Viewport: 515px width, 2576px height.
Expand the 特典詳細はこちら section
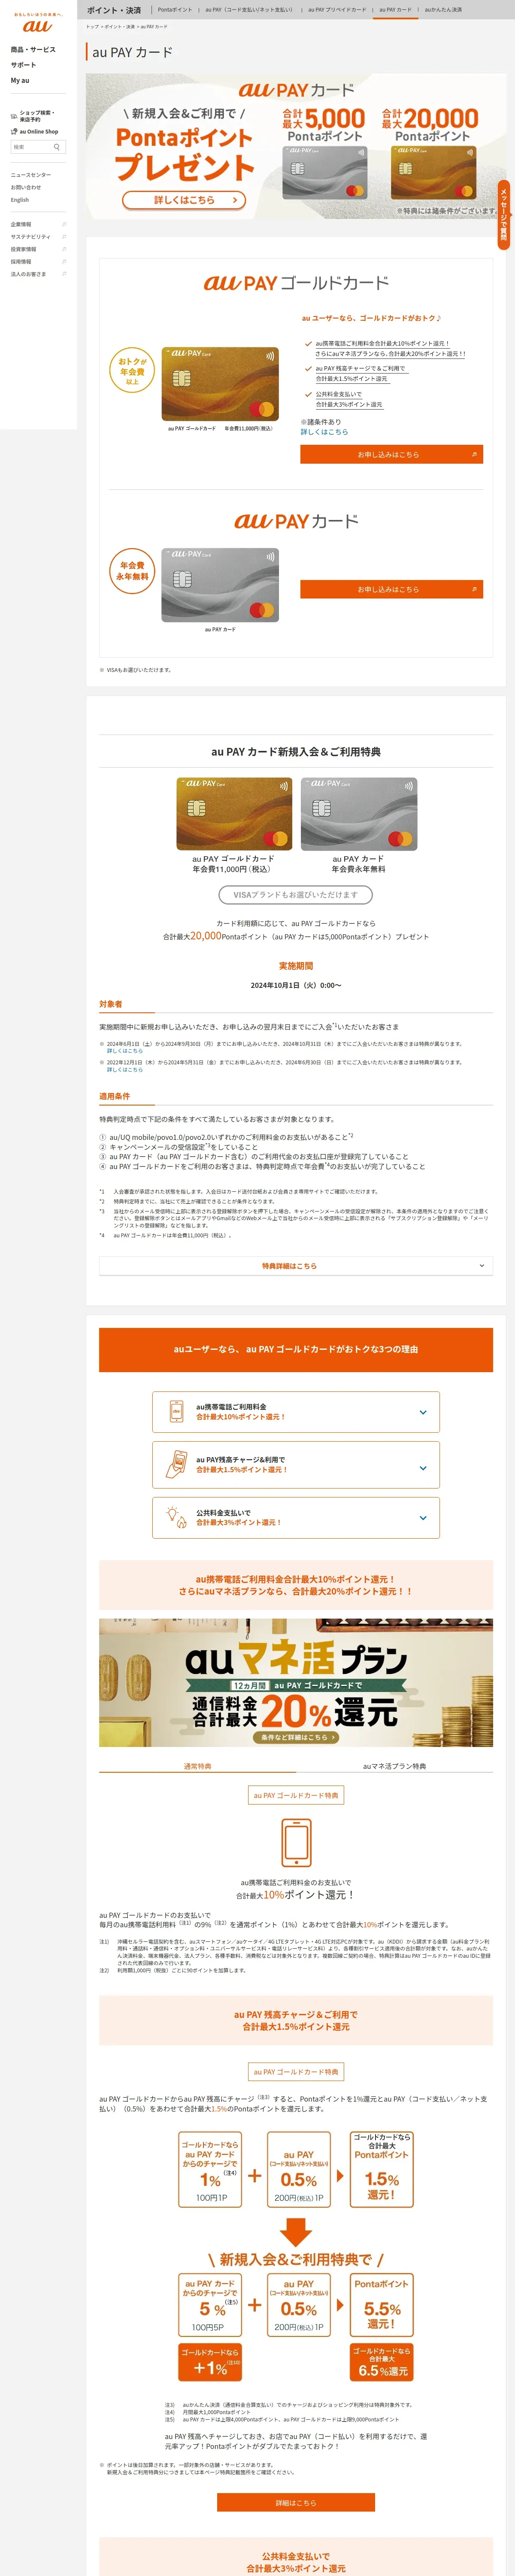pos(296,1266)
